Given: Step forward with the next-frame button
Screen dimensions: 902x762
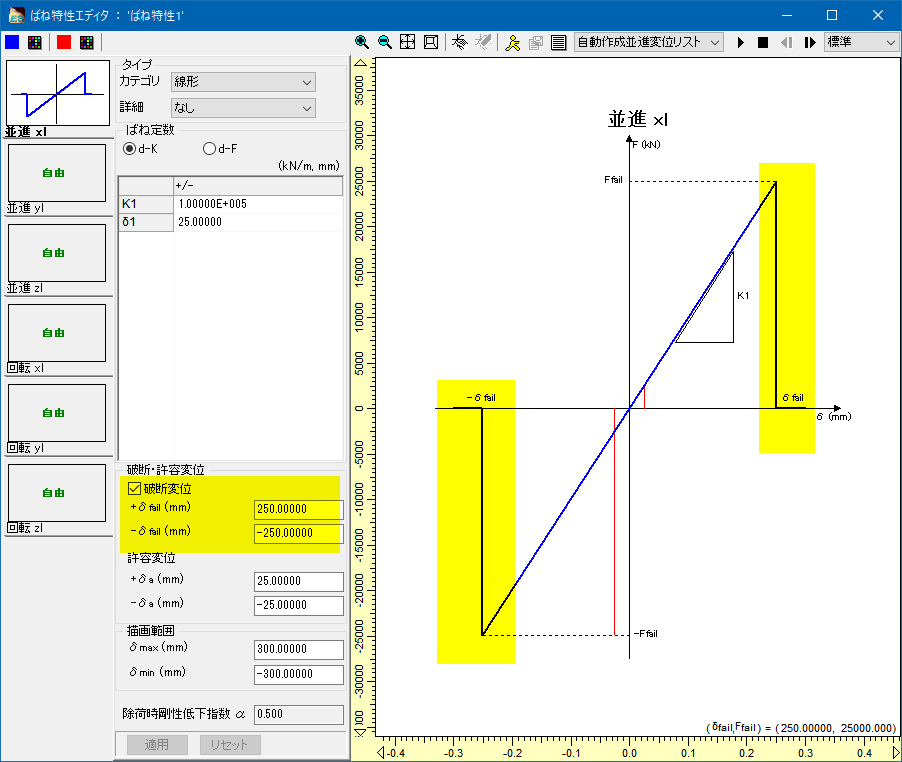Looking at the screenshot, I should tap(809, 42).
